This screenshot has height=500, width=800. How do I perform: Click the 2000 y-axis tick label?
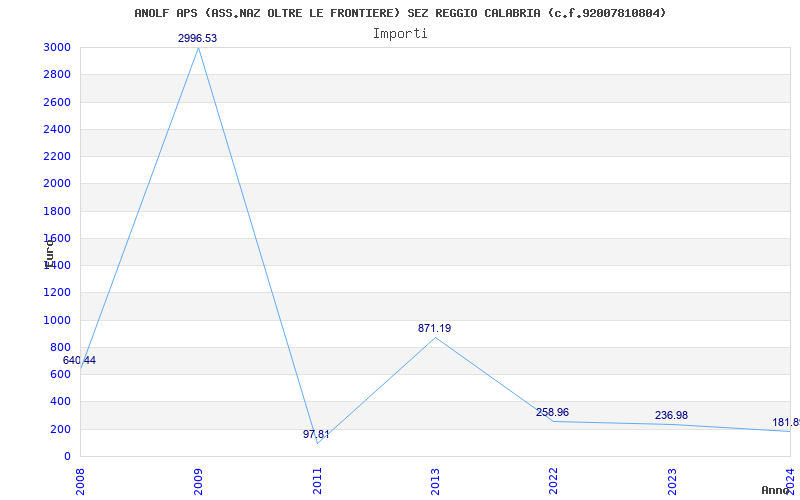point(57,184)
